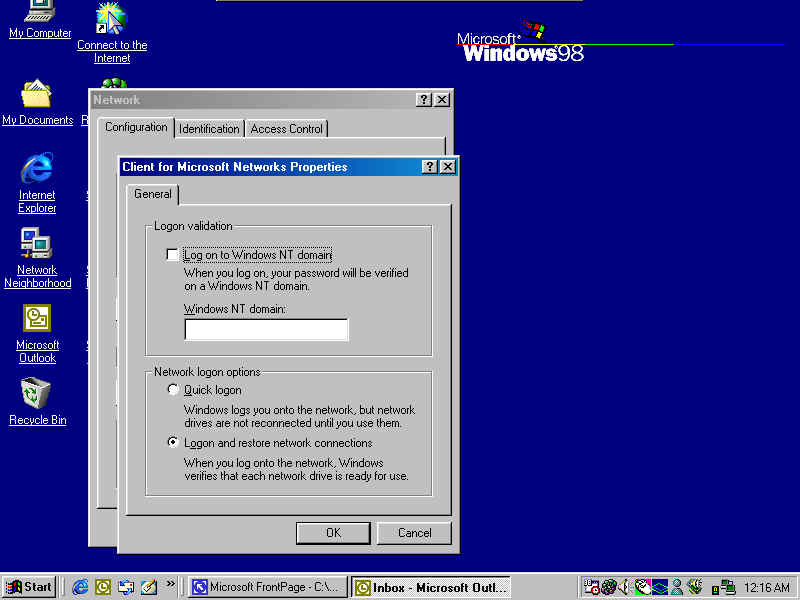The width and height of the screenshot is (800, 600).
Task: Expand the Quick Launch overflow chevron
Action: click(171, 584)
